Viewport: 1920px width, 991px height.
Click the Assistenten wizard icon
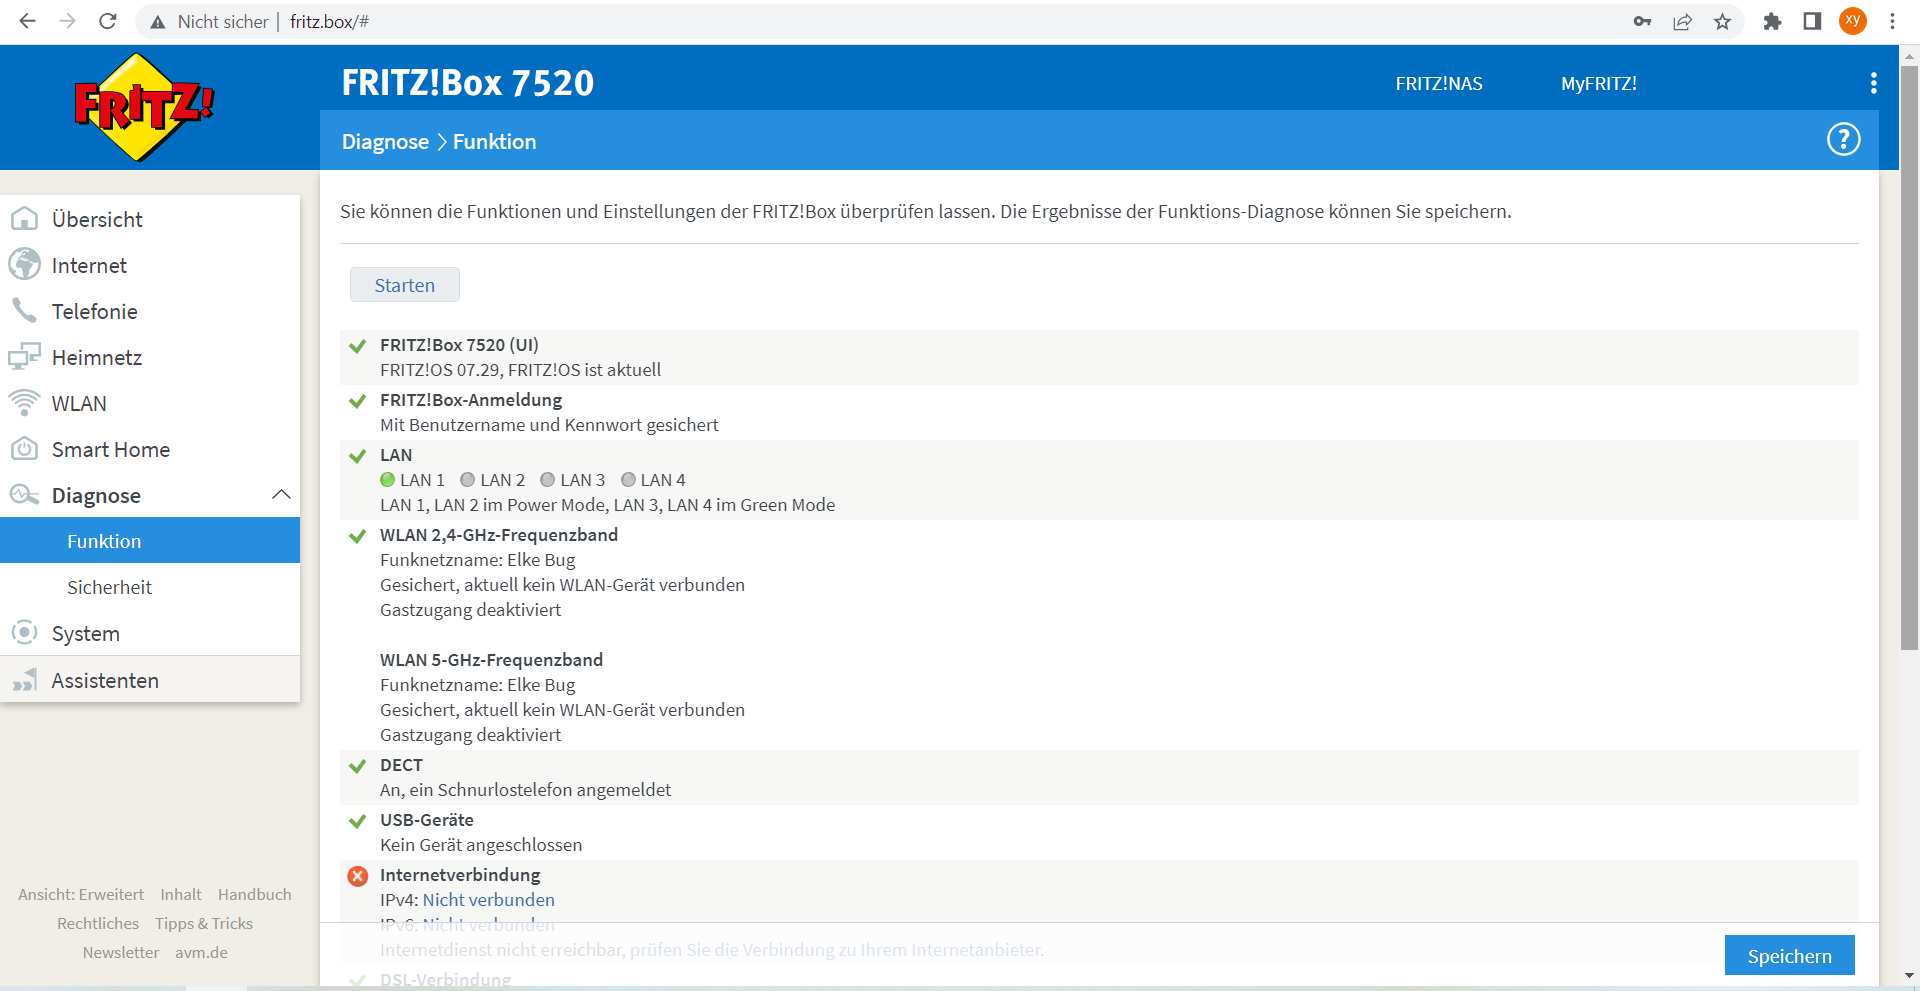click(24, 680)
